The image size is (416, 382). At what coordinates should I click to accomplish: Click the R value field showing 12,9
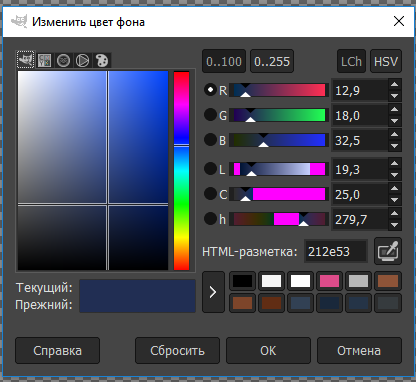coord(360,90)
